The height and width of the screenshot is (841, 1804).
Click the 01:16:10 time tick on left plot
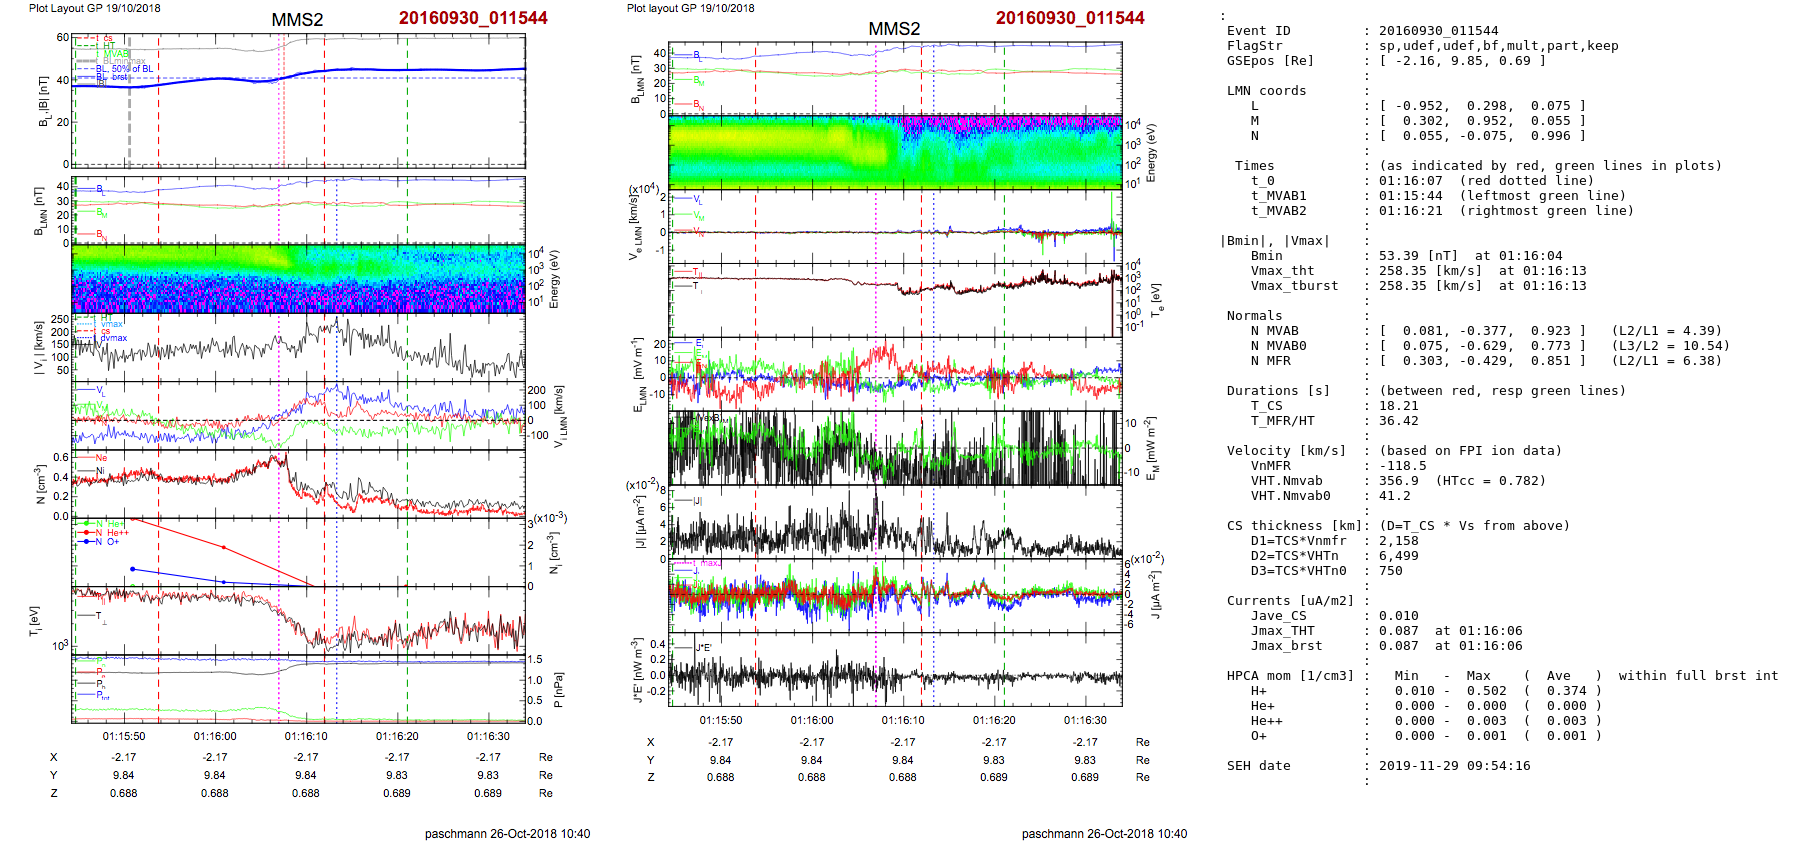pyautogui.click(x=306, y=736)
